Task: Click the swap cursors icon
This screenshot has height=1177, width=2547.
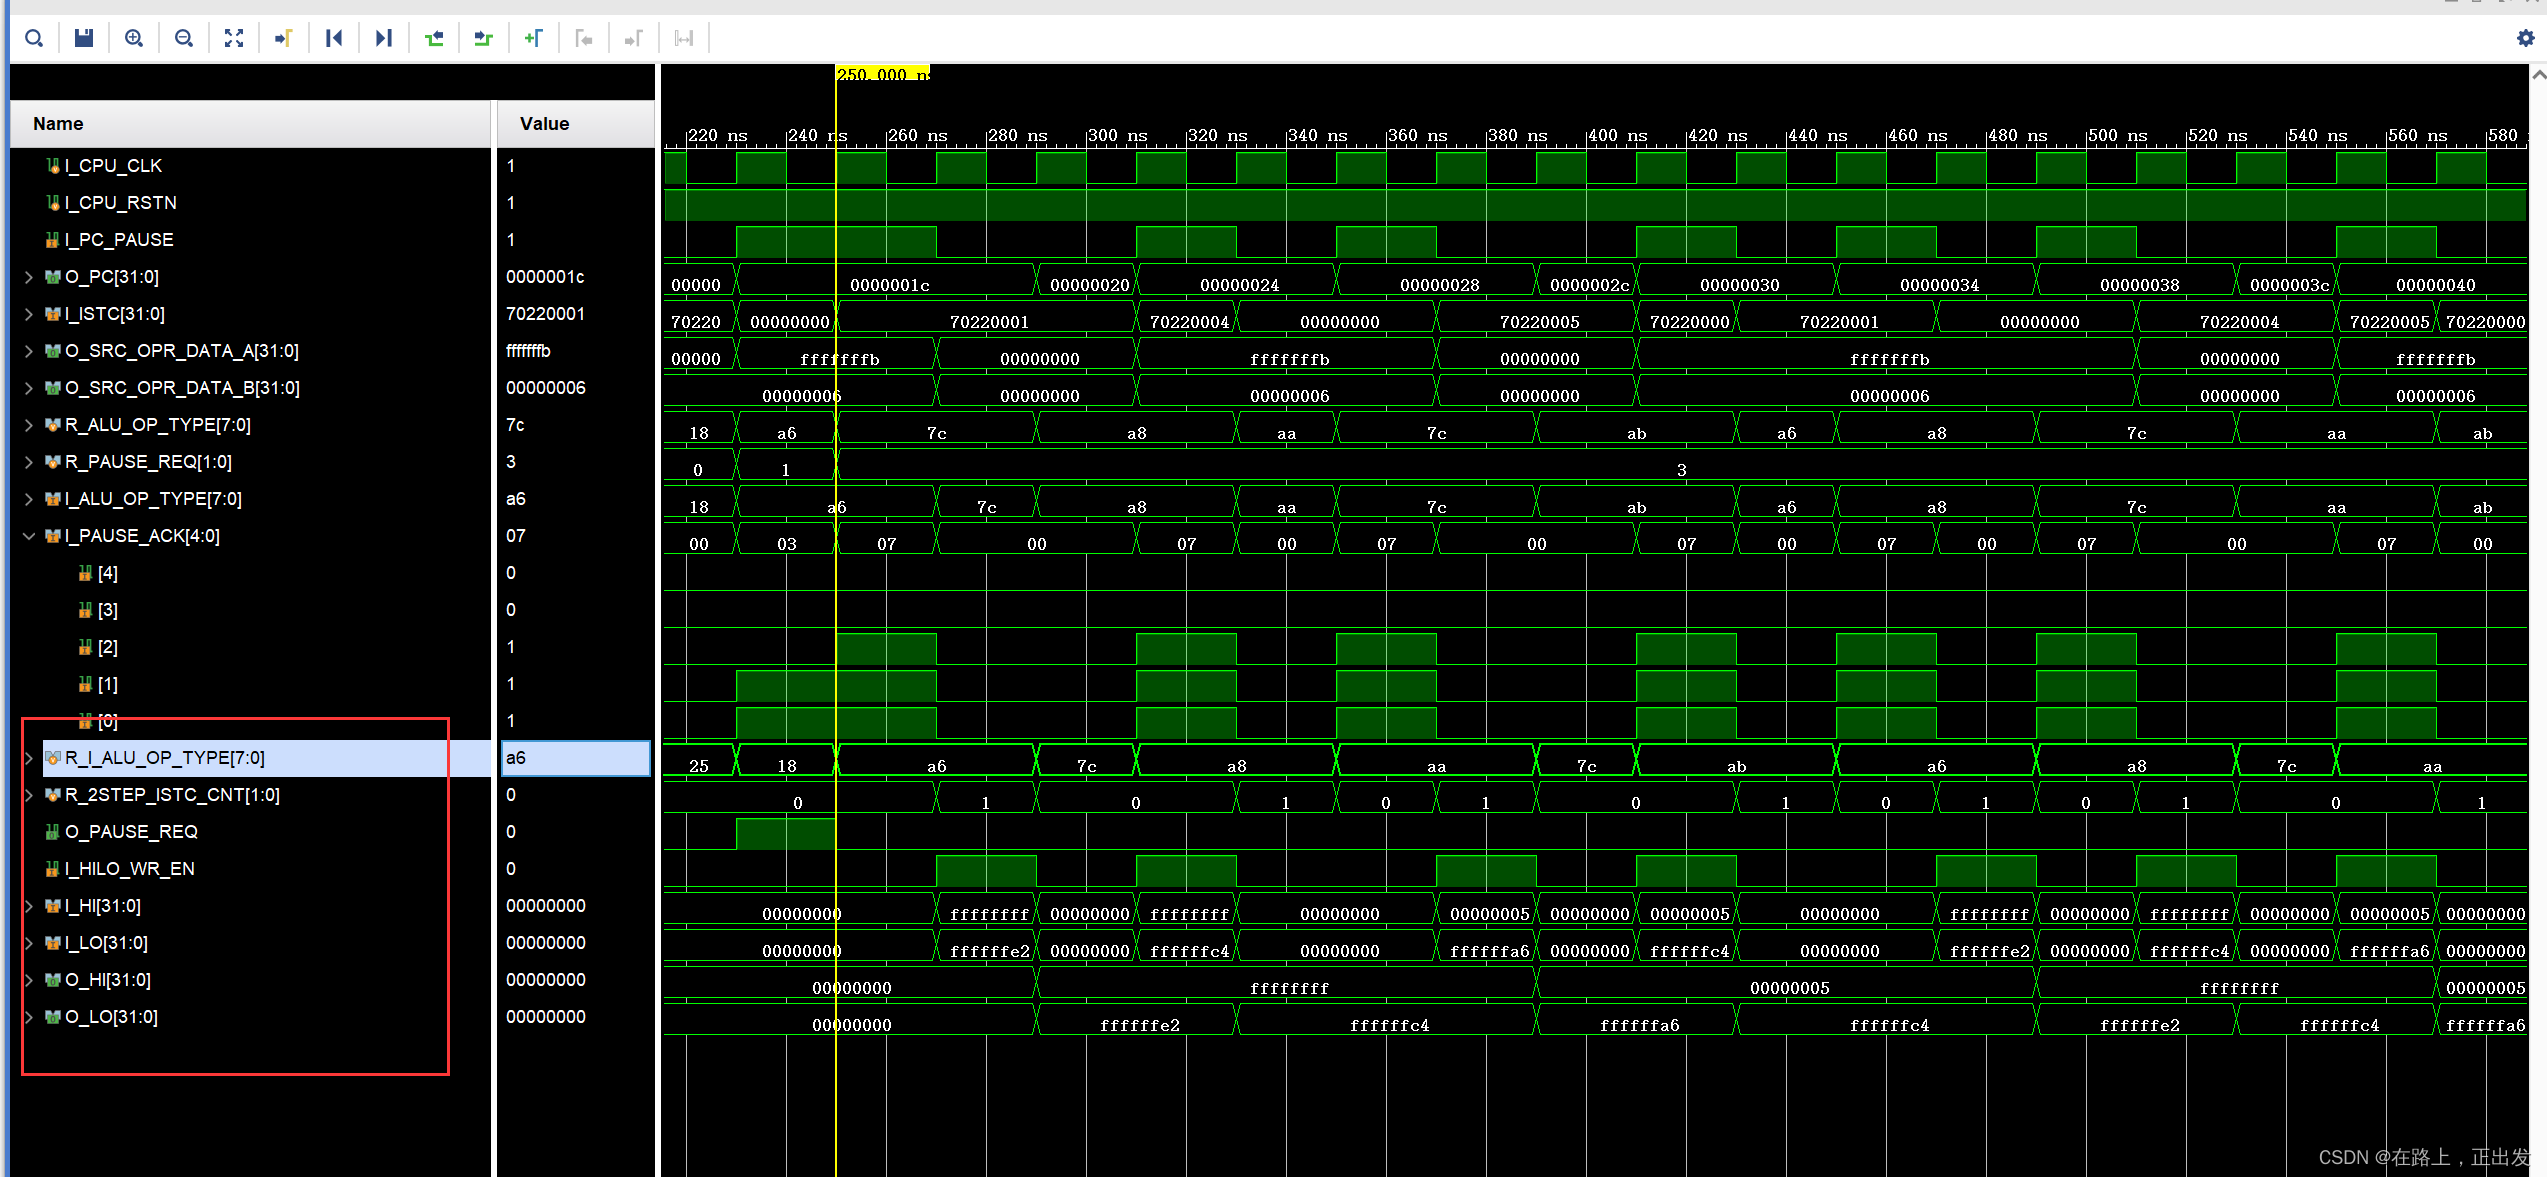Action: coord(684,38)
